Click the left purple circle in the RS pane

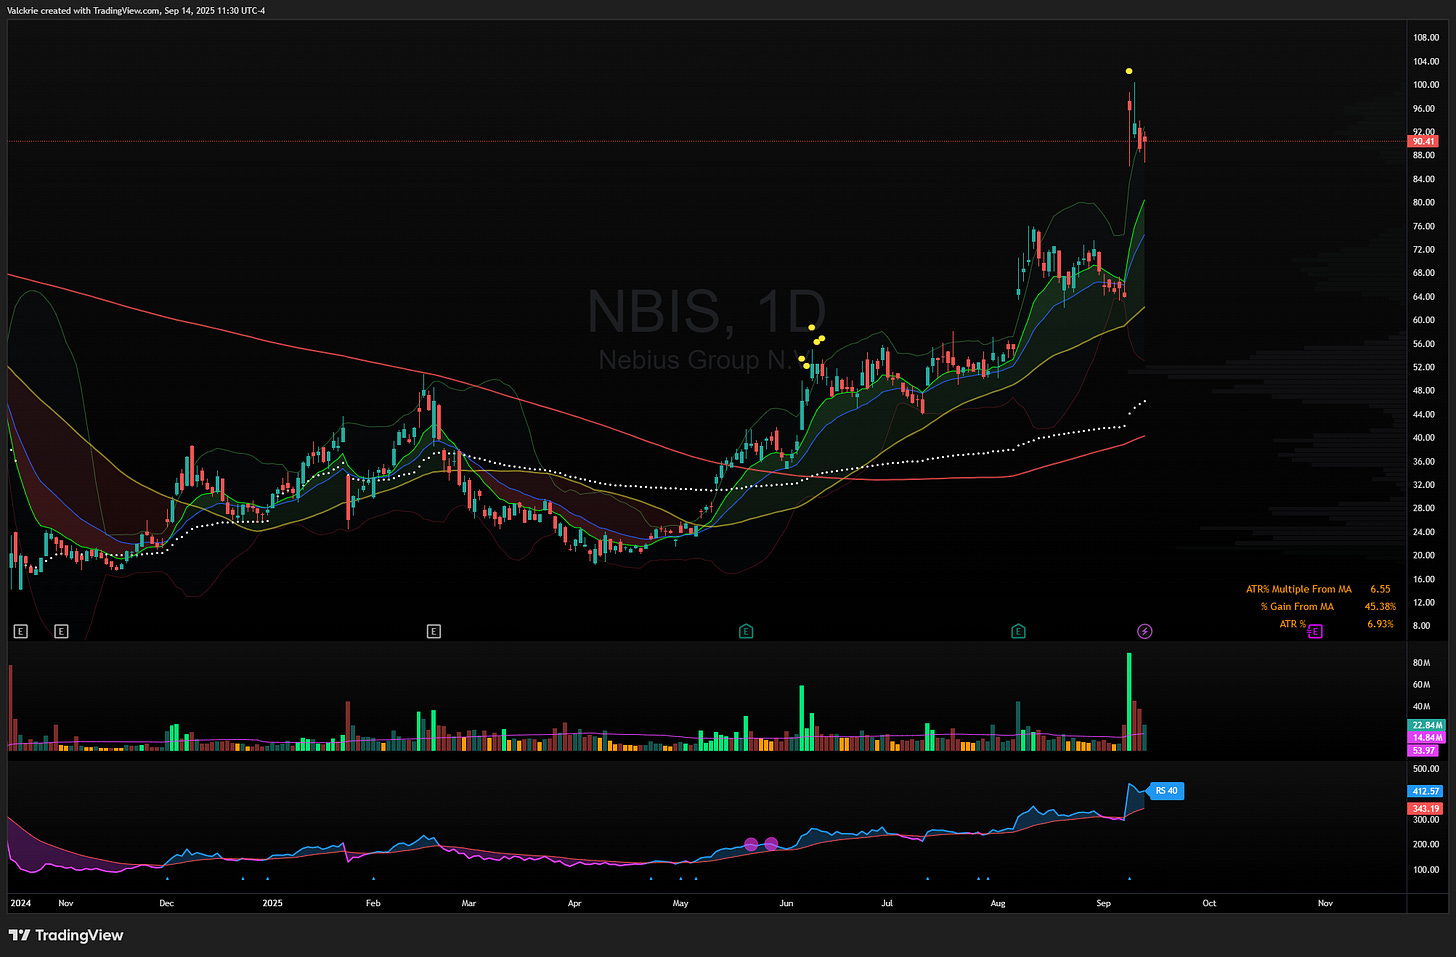(x=751, y=845)
